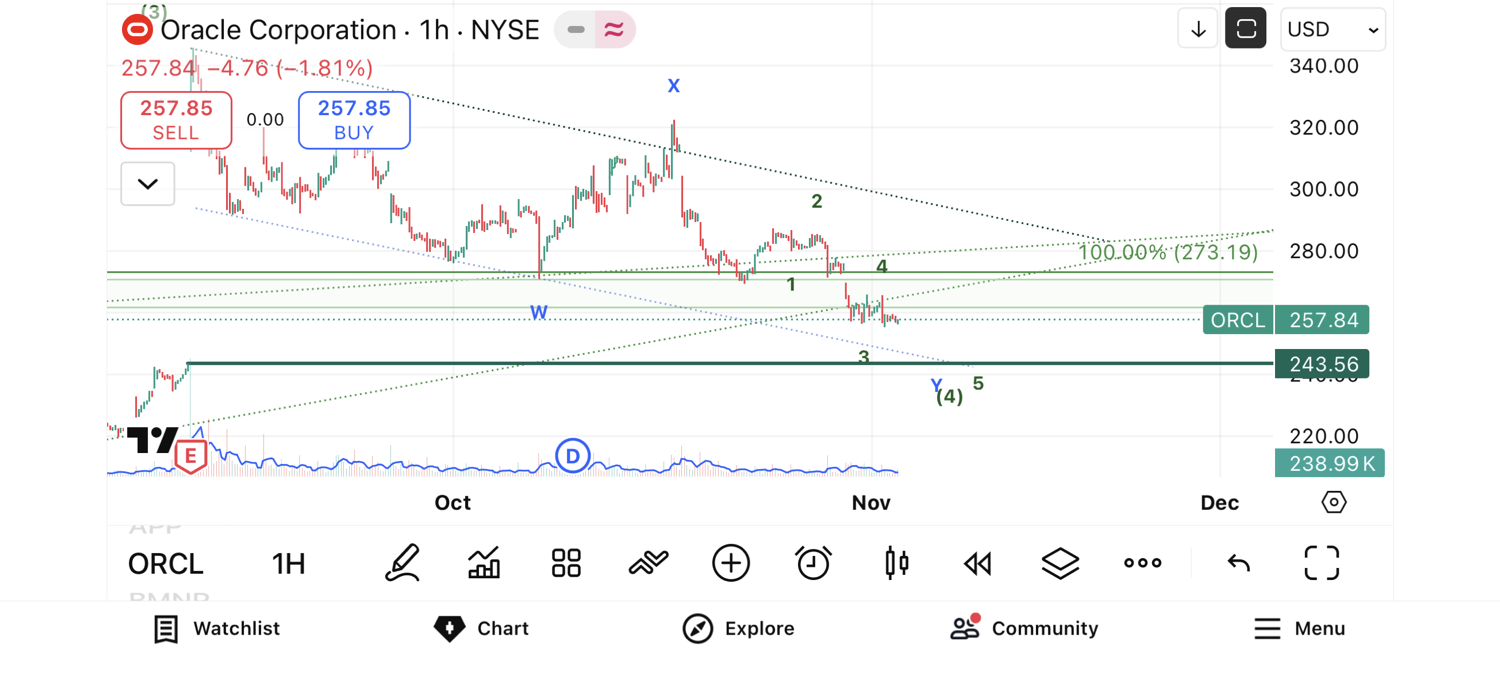Open the USD currency dropdown
Viewport: 1500px width, 690px height.
1333,29
